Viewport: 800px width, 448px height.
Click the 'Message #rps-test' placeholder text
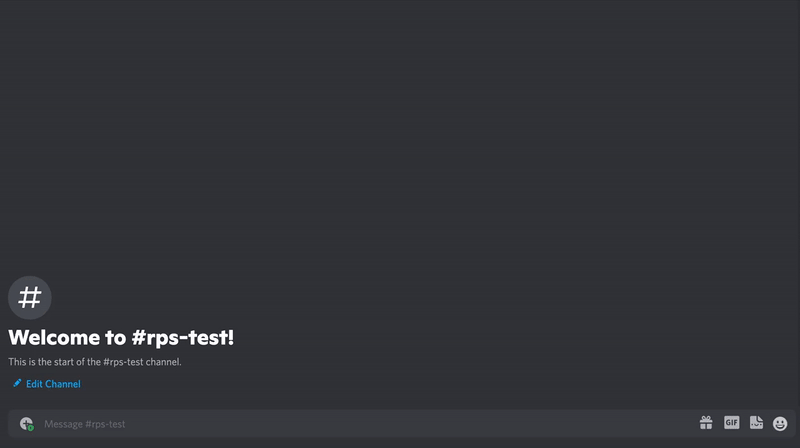[85, 424]
